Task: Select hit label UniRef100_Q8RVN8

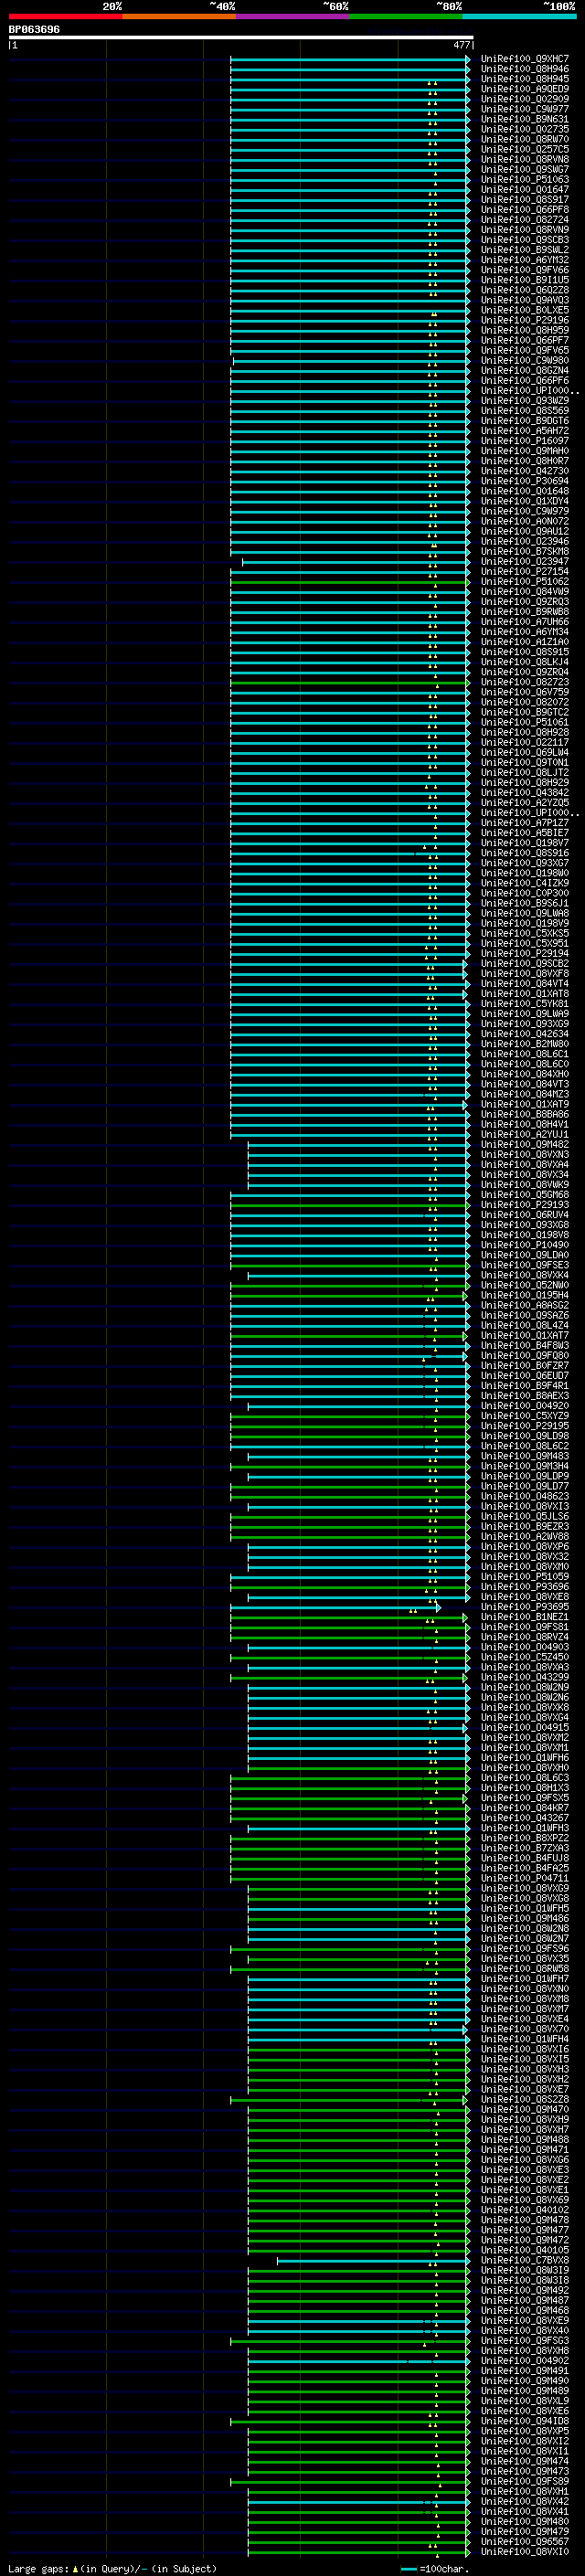Action: pos(525,159)
